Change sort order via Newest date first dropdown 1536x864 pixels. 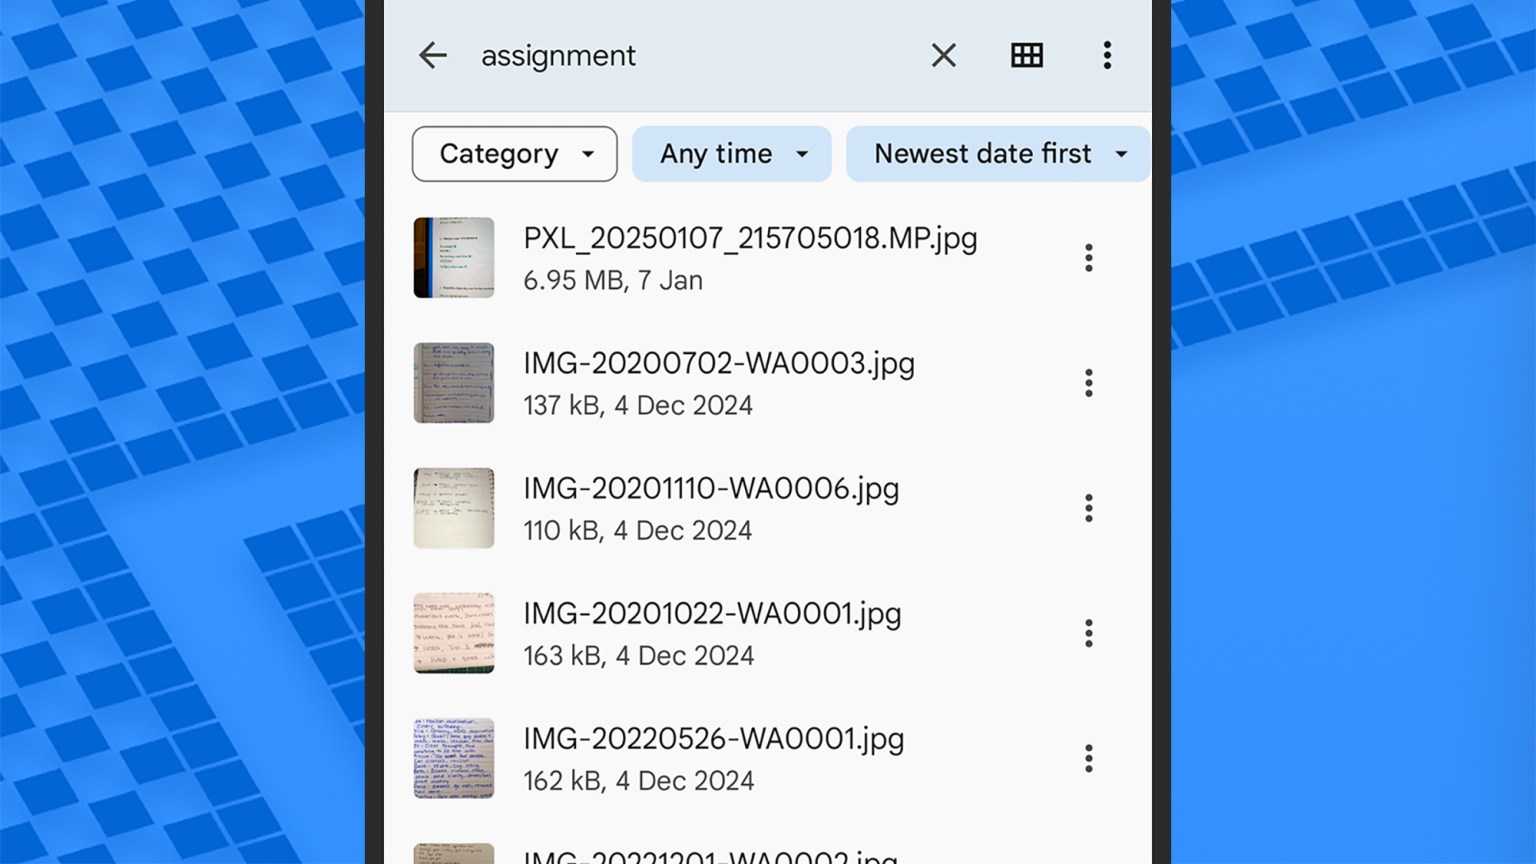click(x=997, y=153)
